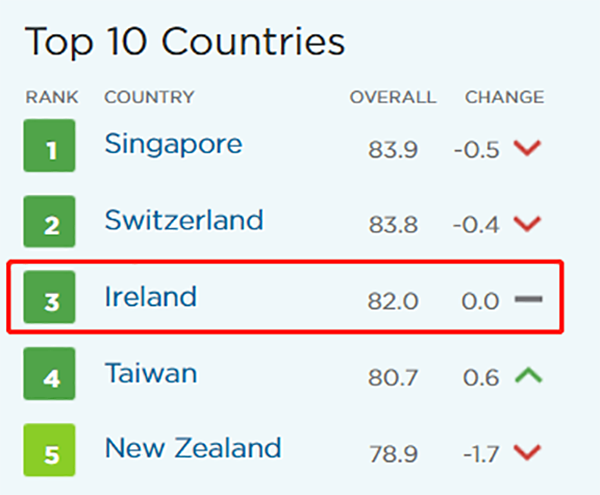
Task: Click Taiwan's green up arrow
Action: pos(527,375)
